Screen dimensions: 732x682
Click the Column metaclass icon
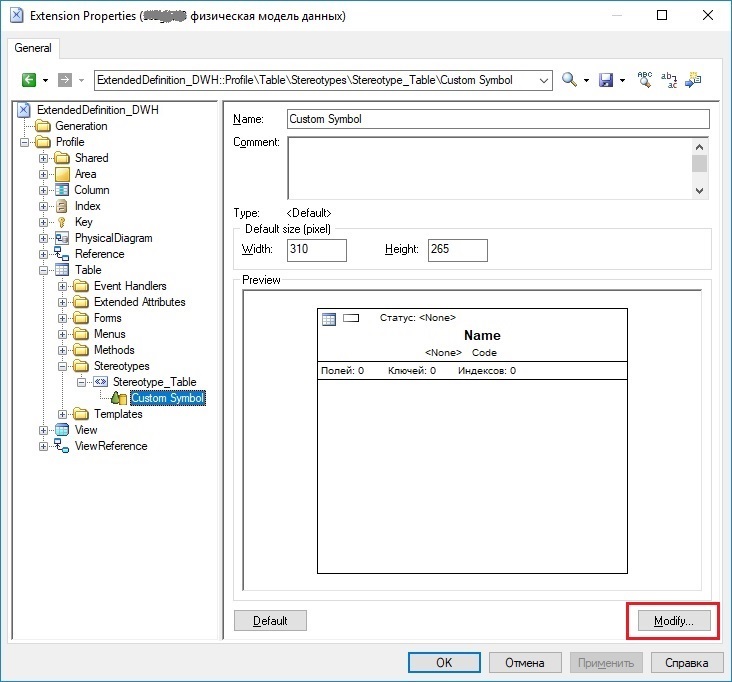tap(62, 190)
